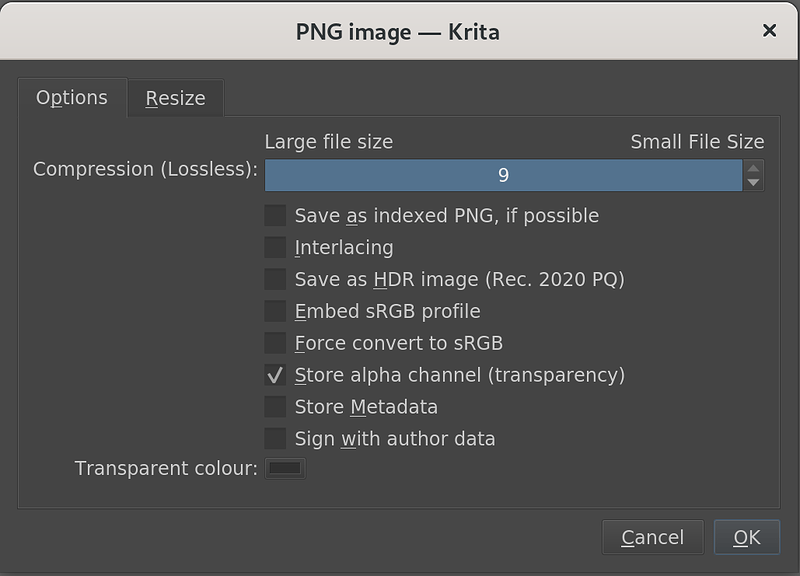Screen dimensions: 800x576
Task: Confirm the PNG export with OK
Action: tap(747, 537)
